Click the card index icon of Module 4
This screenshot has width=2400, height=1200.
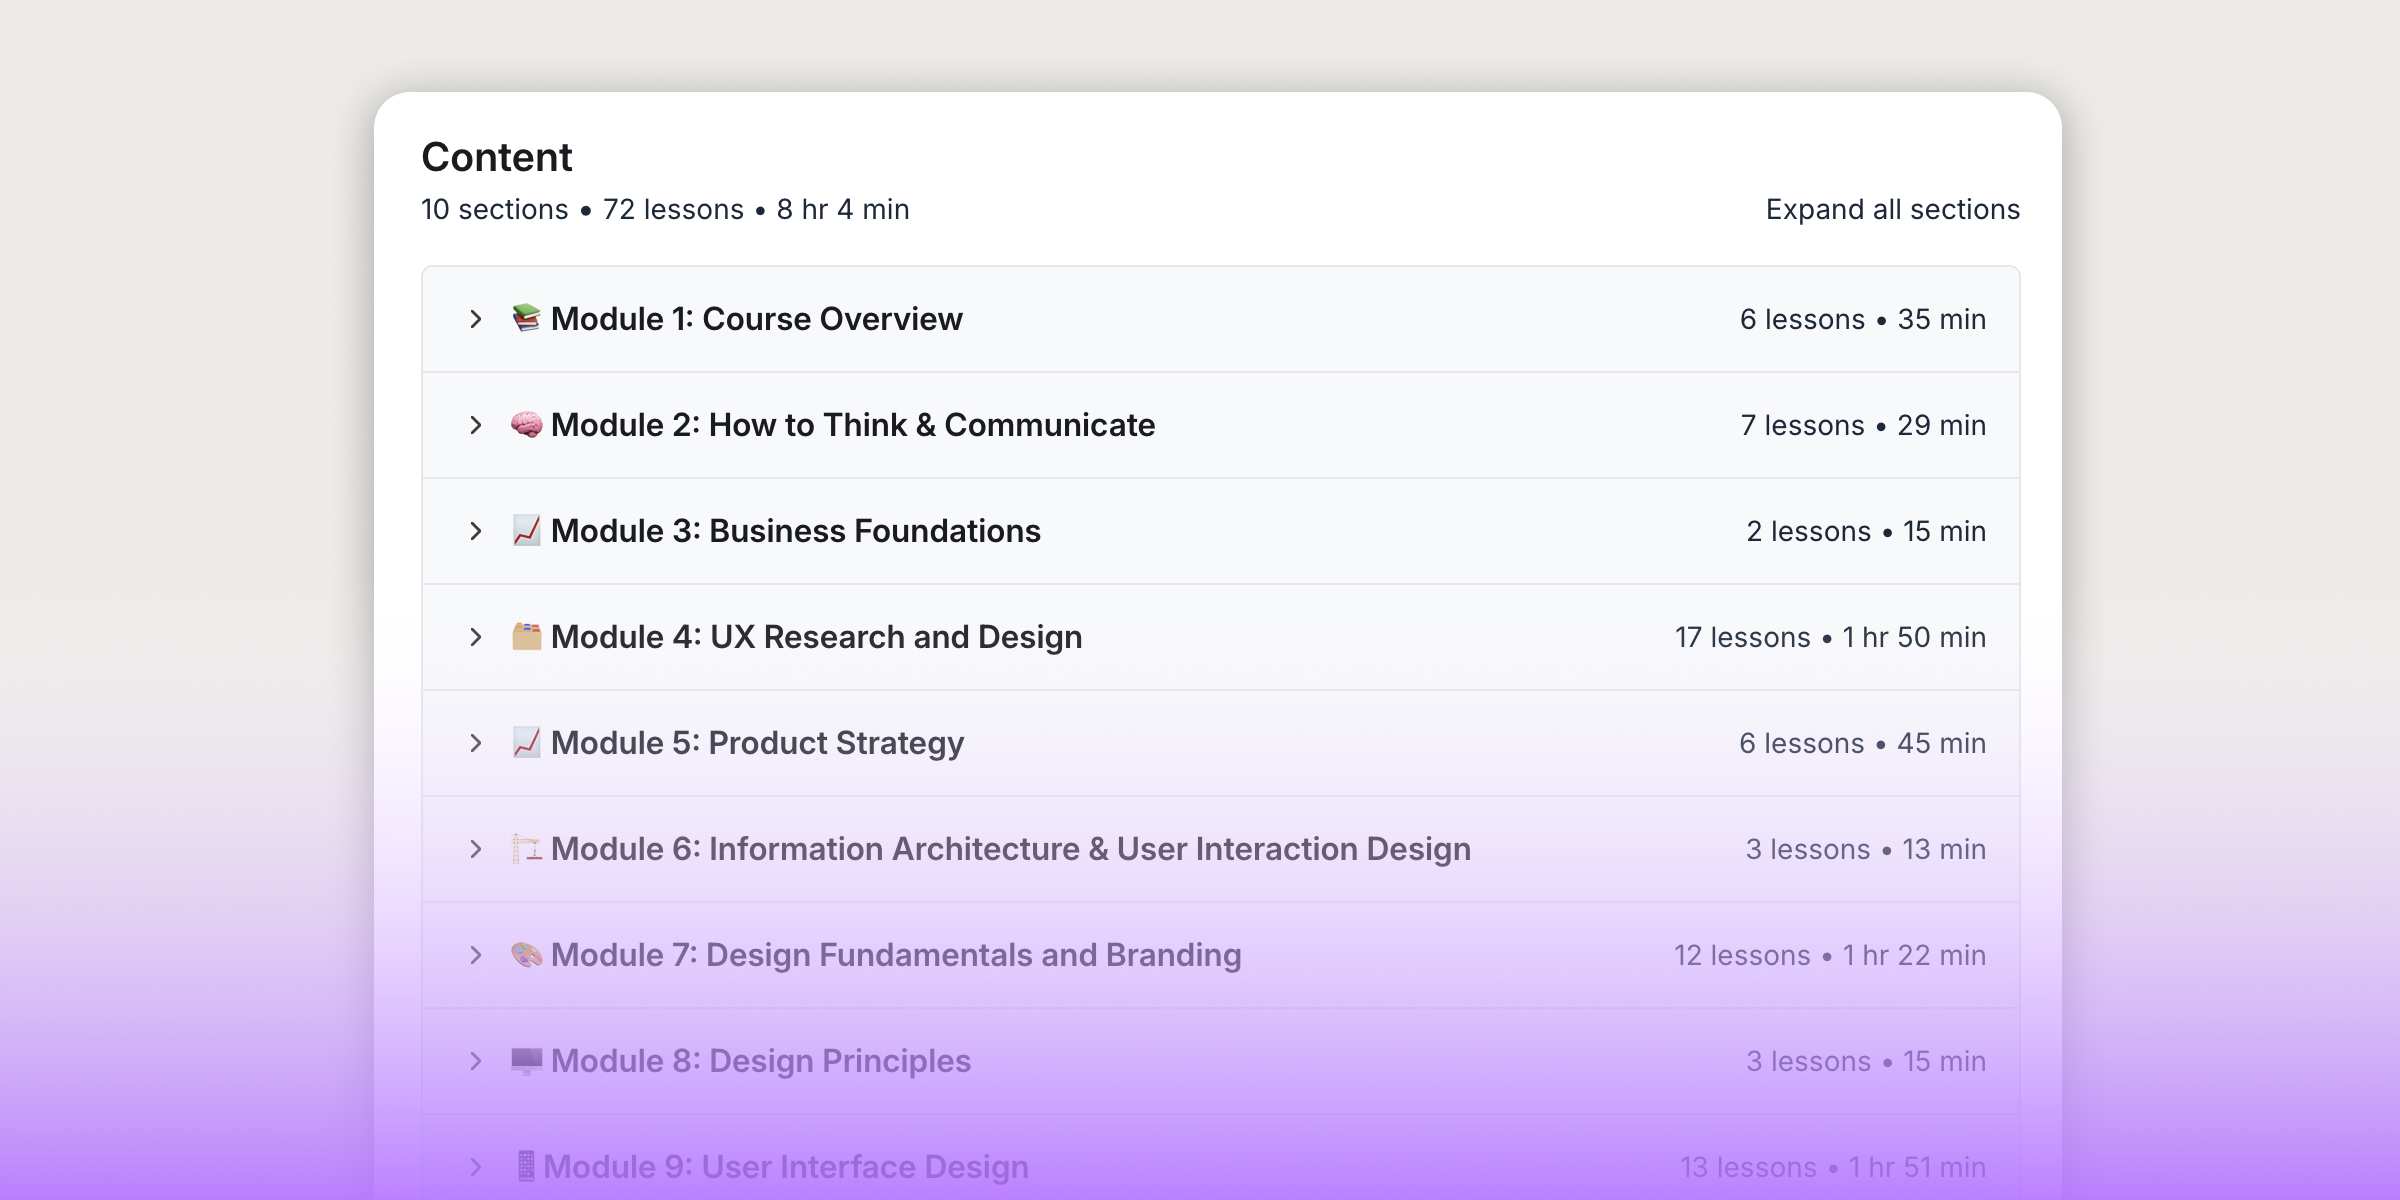(526, 637)
